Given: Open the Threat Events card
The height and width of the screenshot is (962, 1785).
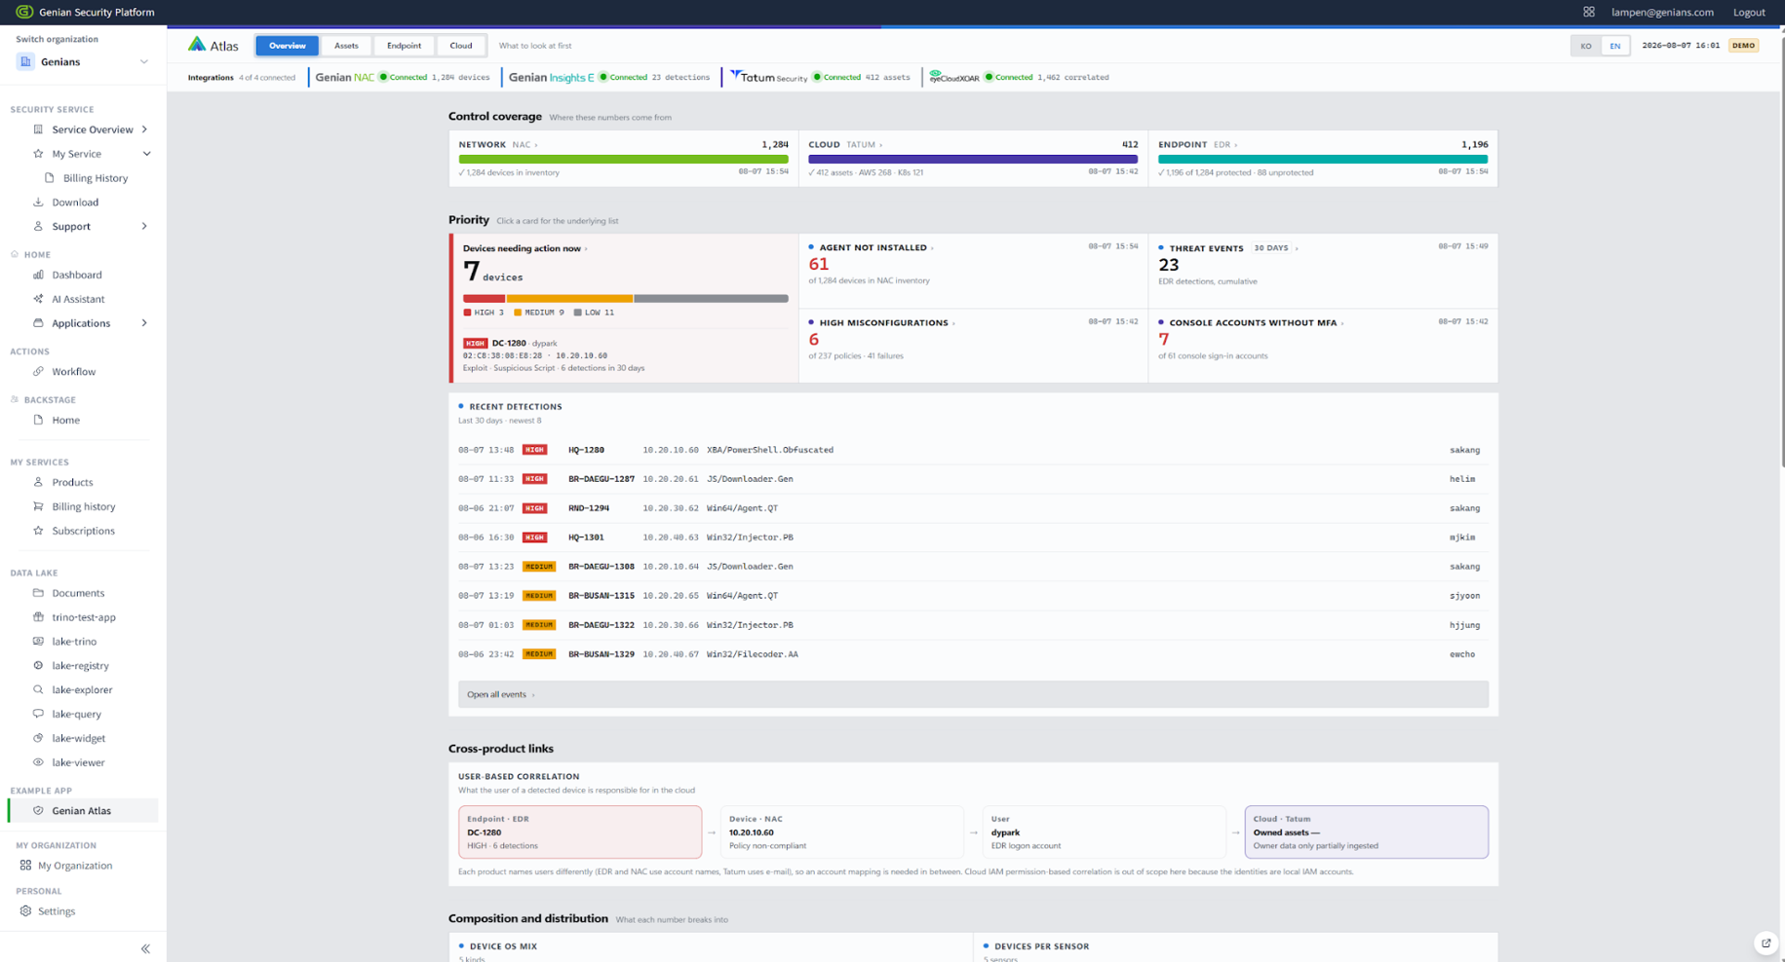Looking at the screenshot, I should [x=1323, y=270].
